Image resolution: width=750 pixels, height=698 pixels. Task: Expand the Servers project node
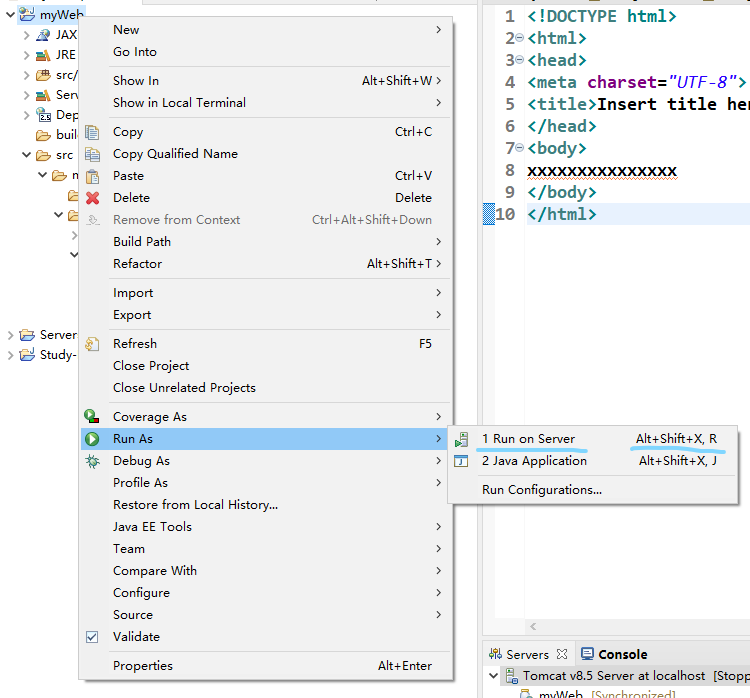pyautogui.click(x=10, y=335)
